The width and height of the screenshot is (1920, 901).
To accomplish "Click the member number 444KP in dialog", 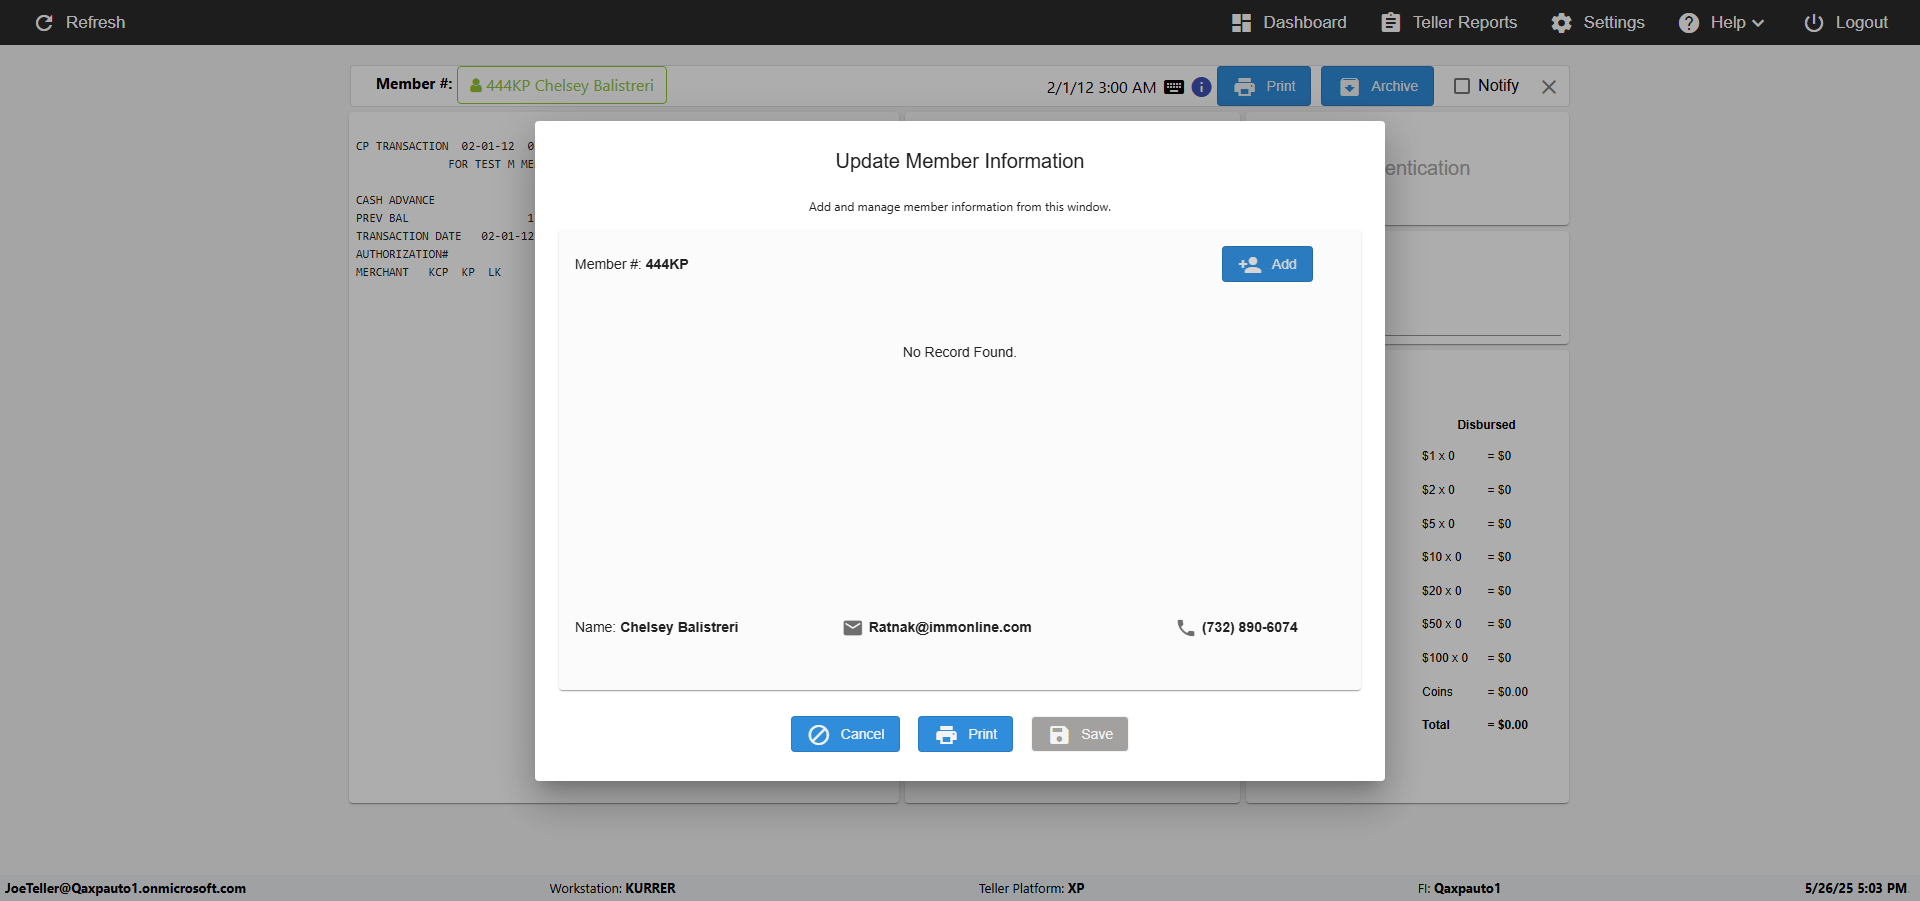I will point(667,264).
